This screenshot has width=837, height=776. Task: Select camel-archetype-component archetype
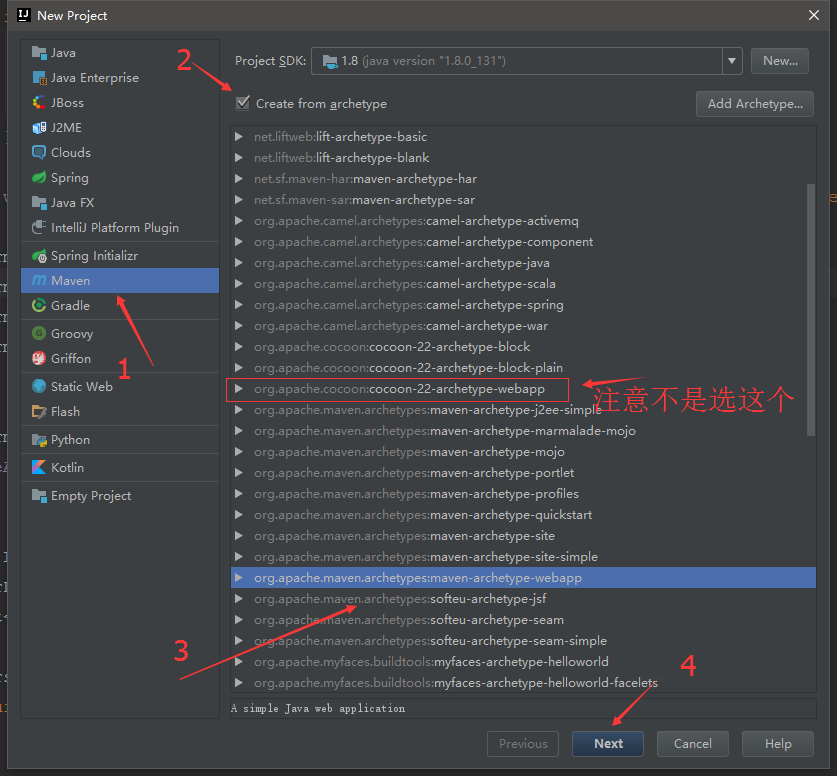523,242
